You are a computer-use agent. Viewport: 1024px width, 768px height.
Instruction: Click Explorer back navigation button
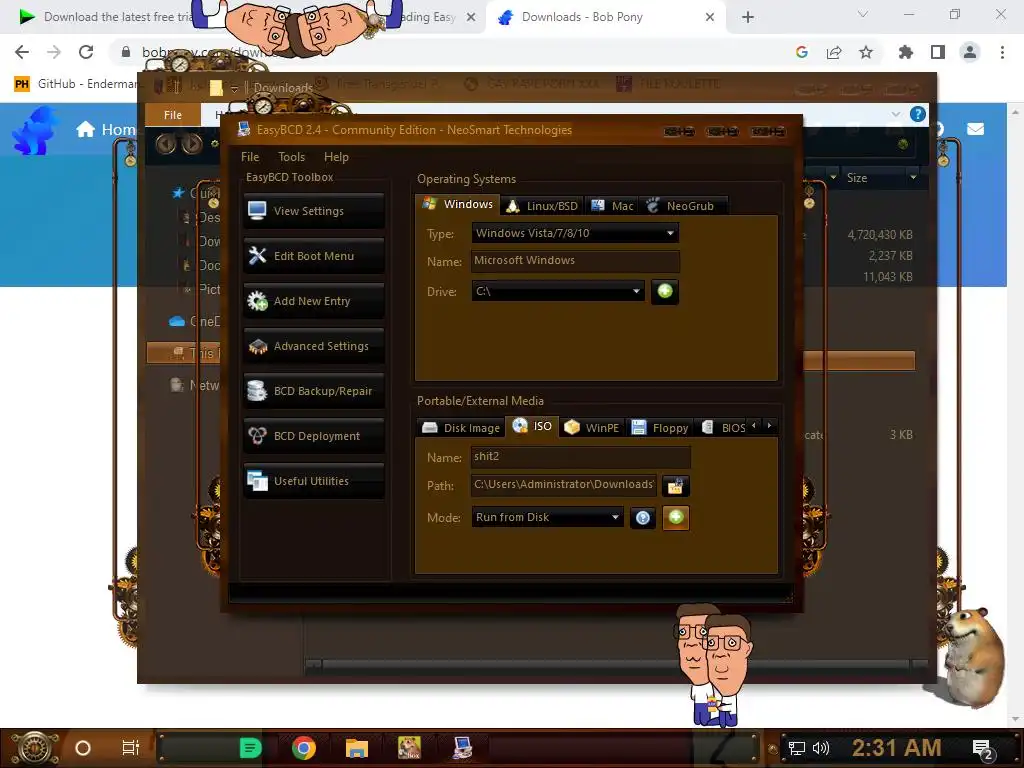coord(165,143)
